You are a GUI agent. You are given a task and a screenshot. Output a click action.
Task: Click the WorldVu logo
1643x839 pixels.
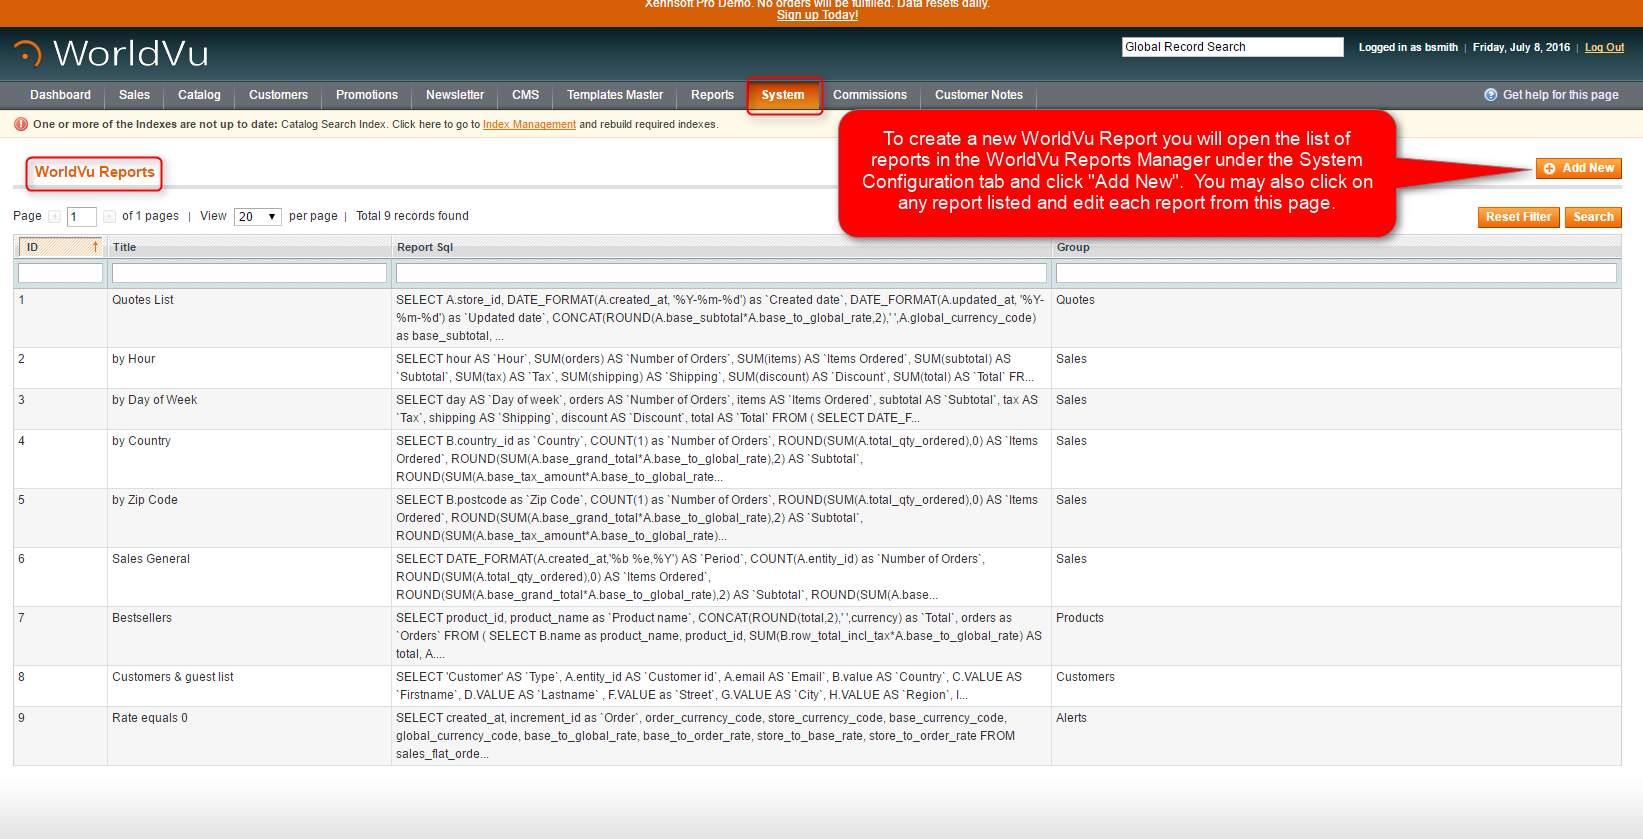[111, 53]
